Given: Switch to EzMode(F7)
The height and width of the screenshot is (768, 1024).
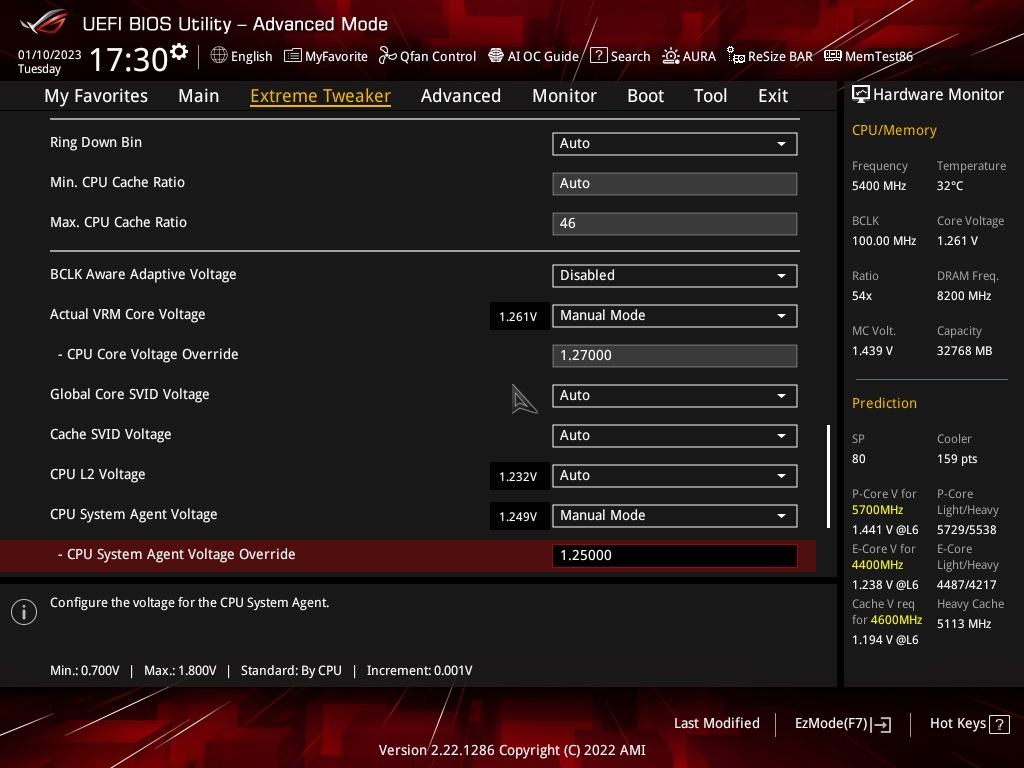Looking at the screenshot, I should 842,724.
